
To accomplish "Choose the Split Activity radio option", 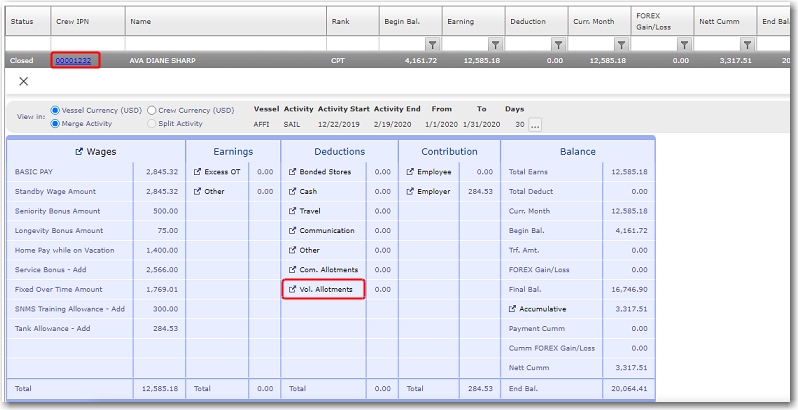I will coord(152,123).
